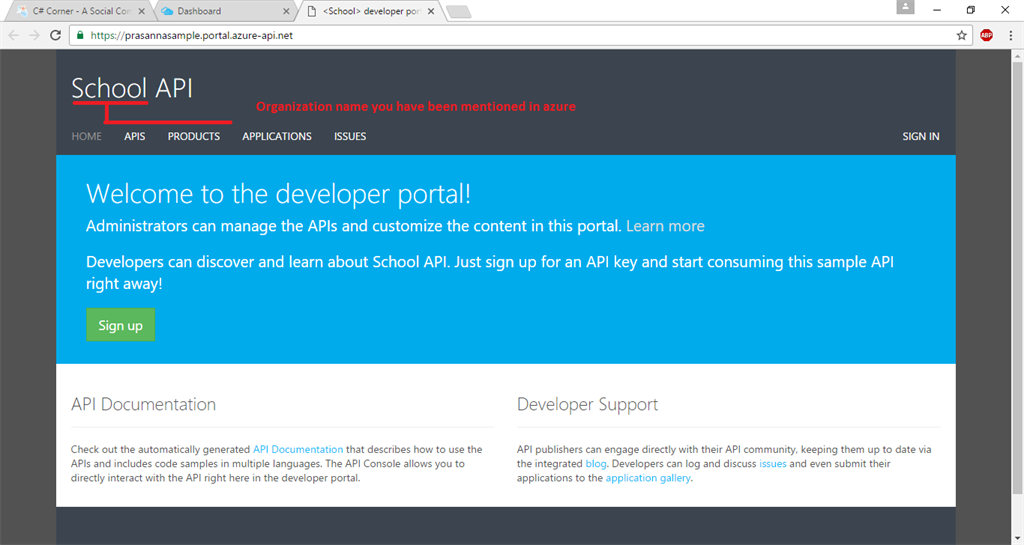Viewport: 1024px width, 545px height.
Task: Click SIGN IN in the header
Action: click(921, 136)
